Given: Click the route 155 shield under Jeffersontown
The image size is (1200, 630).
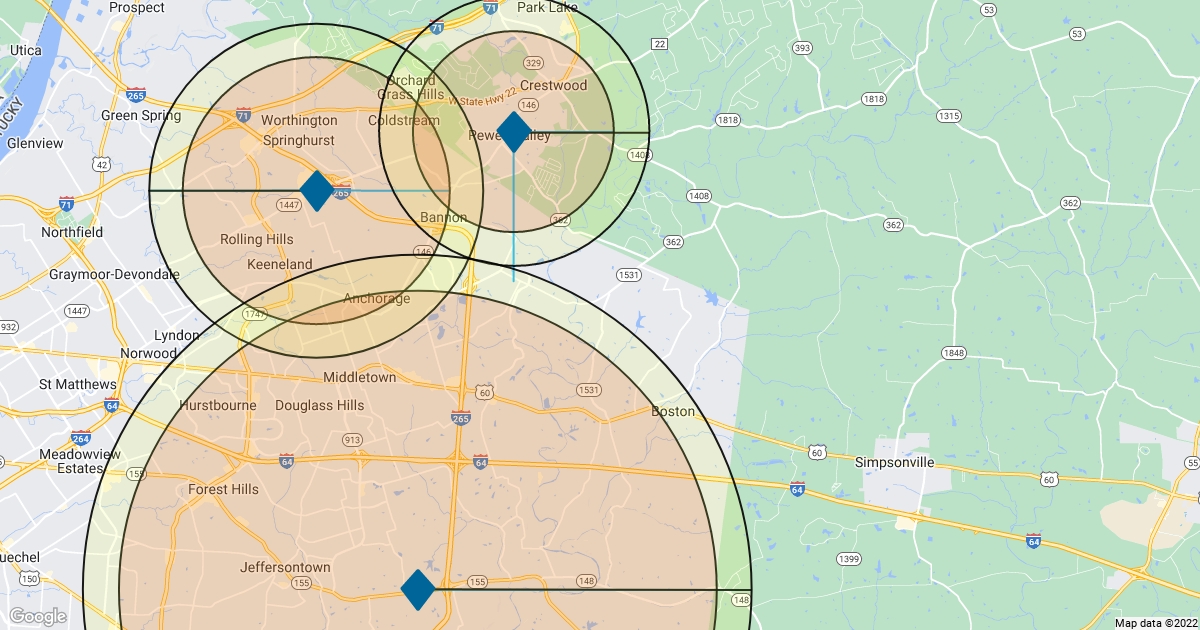Looking at the screenshot, I should [x=301, y=582].
